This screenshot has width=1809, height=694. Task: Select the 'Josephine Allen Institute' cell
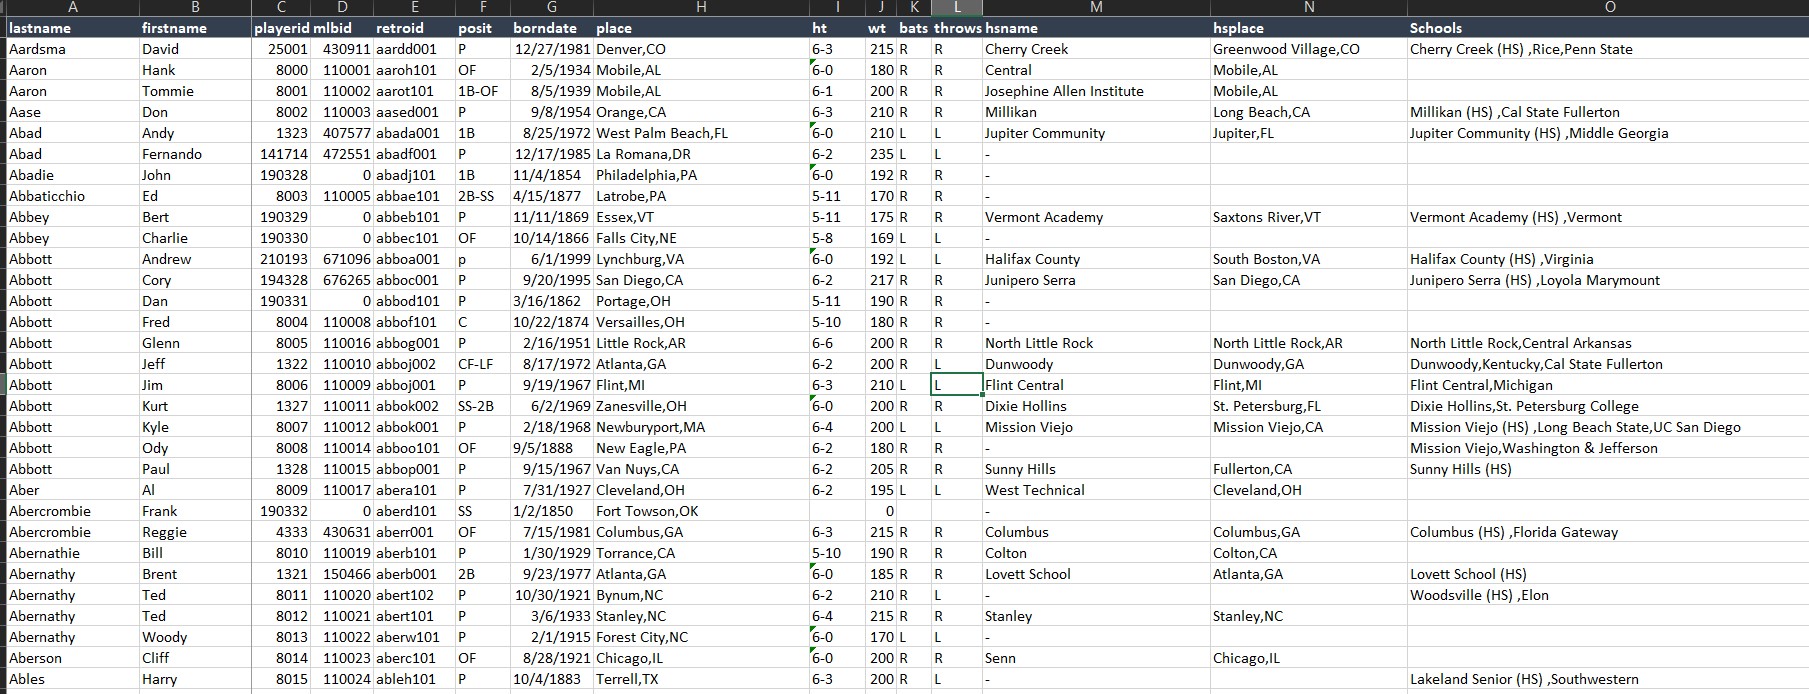[1064, 91]
